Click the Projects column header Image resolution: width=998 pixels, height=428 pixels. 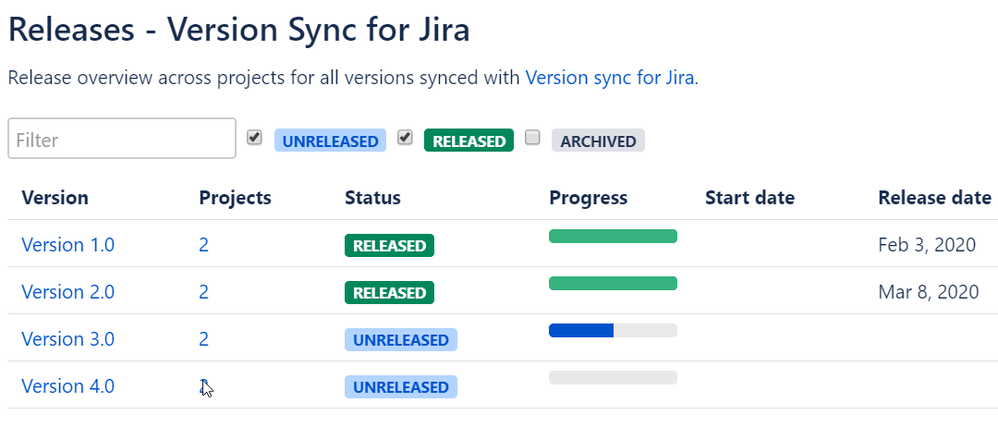tap(235, 197)
